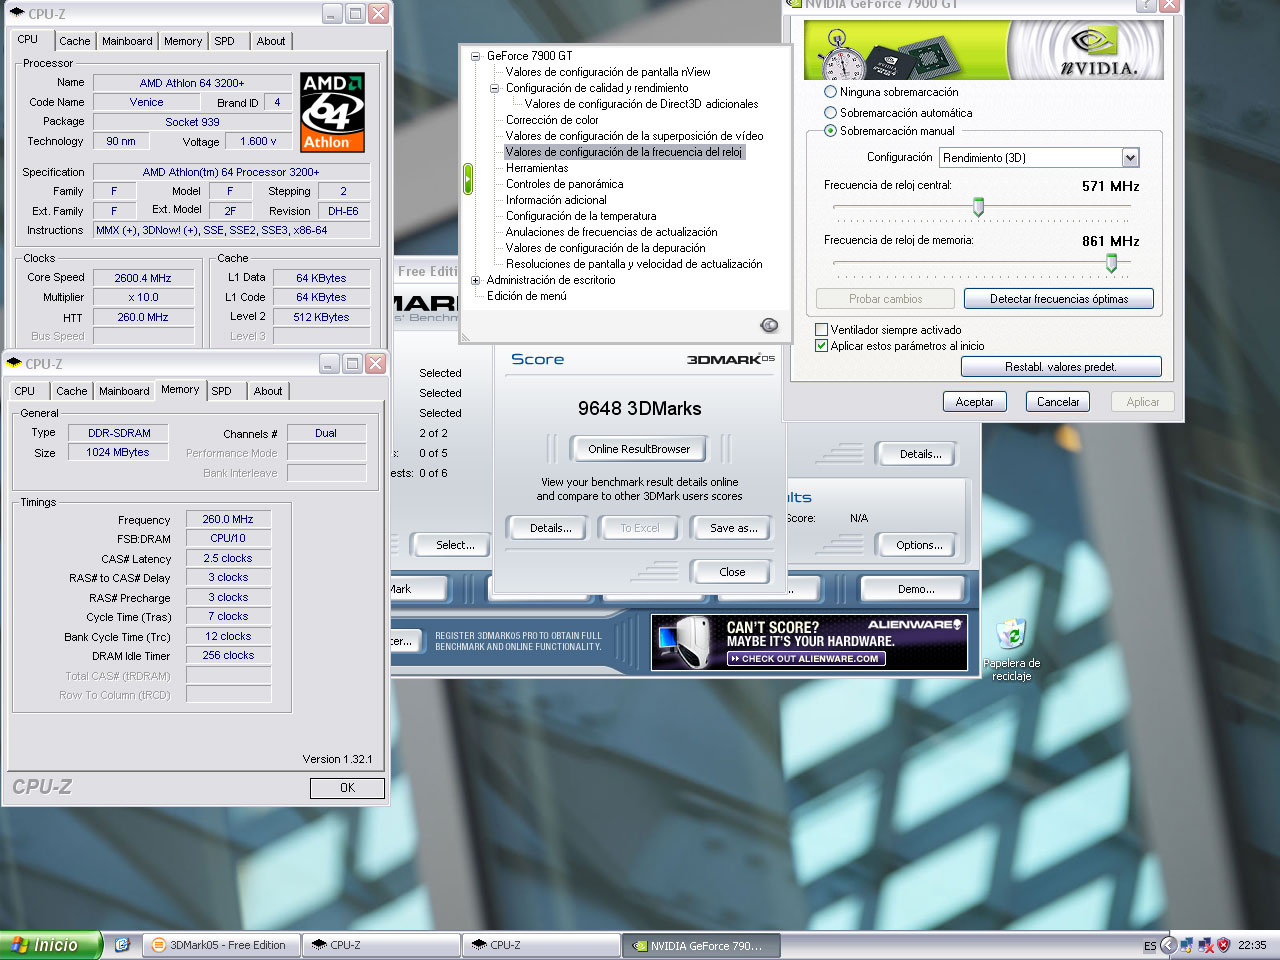Image resolution: width=1280 pixels, height=960 pixels.
Task: Click the Internet Explorer quick launch icon
Action: click(122, 945)
